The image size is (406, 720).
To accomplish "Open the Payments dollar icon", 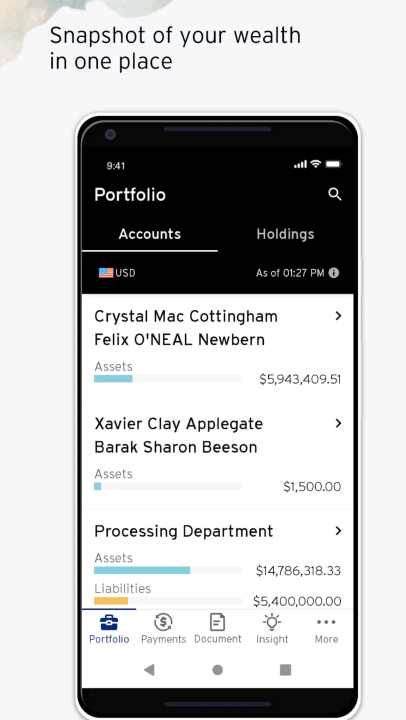I will point(163,623).
